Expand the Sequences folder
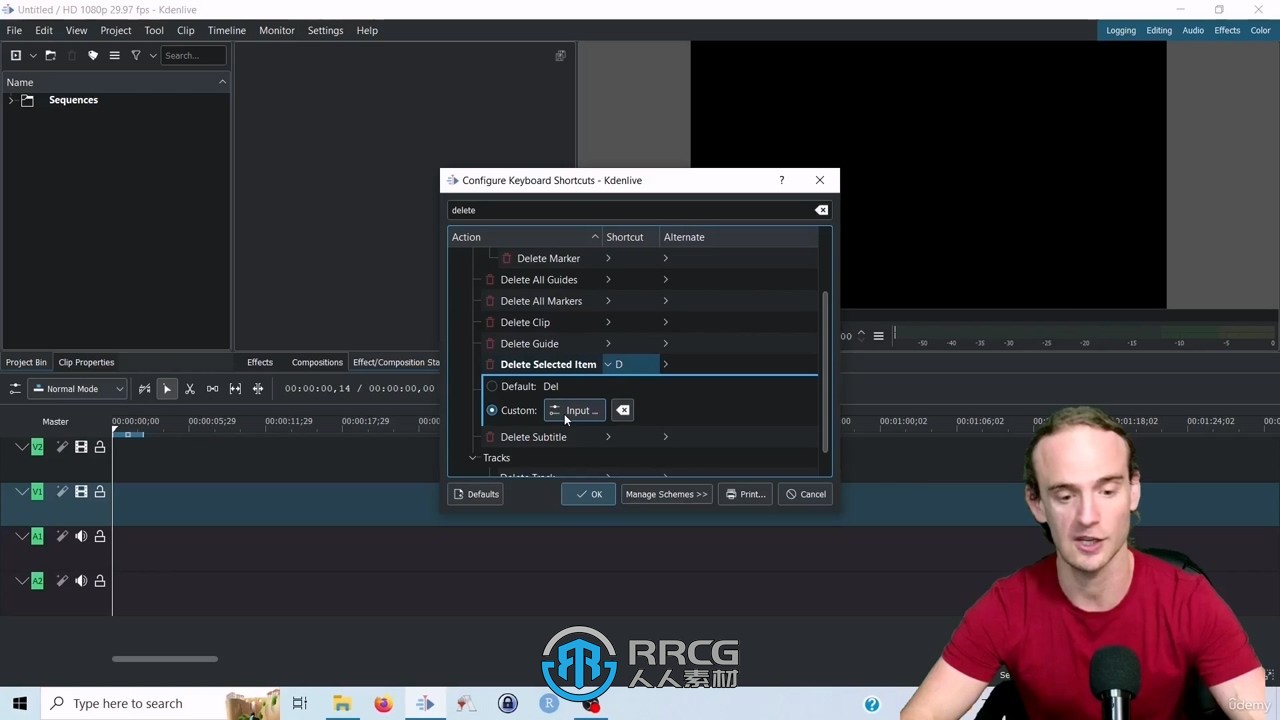1280x720 pixels. pyautogui.click(x=11, y=100)
